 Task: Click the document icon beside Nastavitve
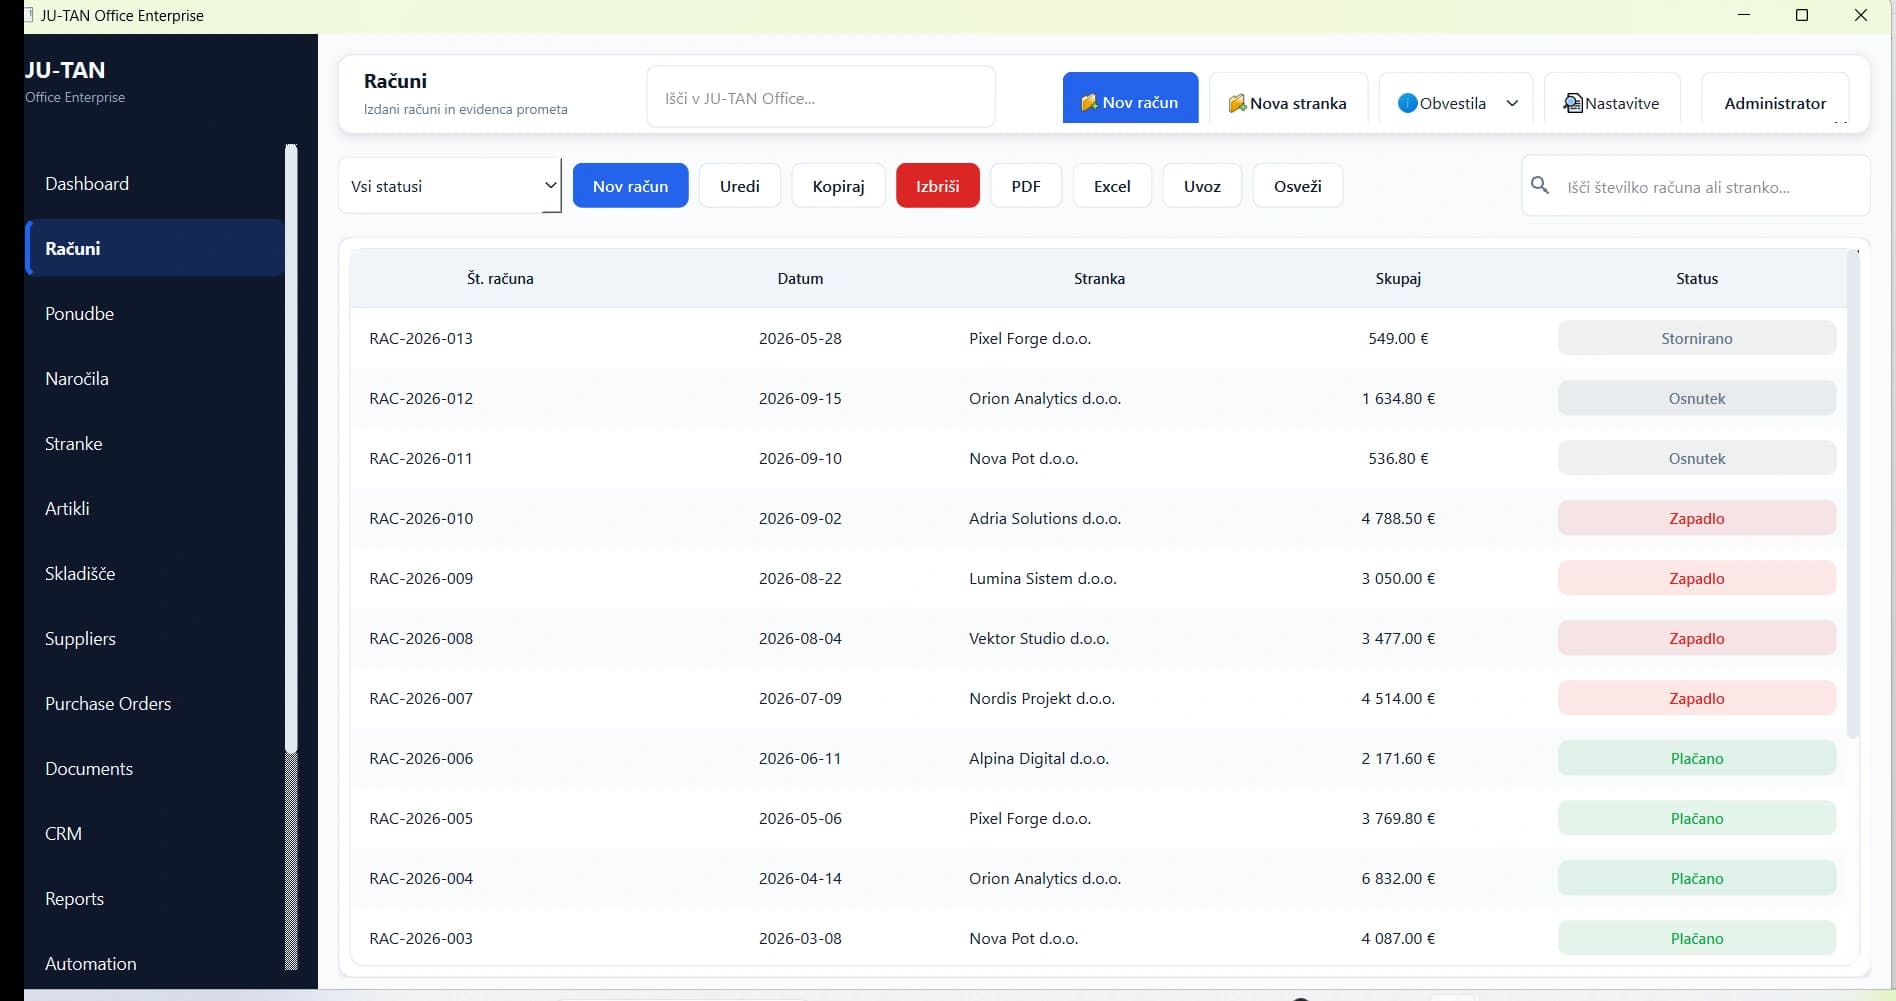point(1573,103)
